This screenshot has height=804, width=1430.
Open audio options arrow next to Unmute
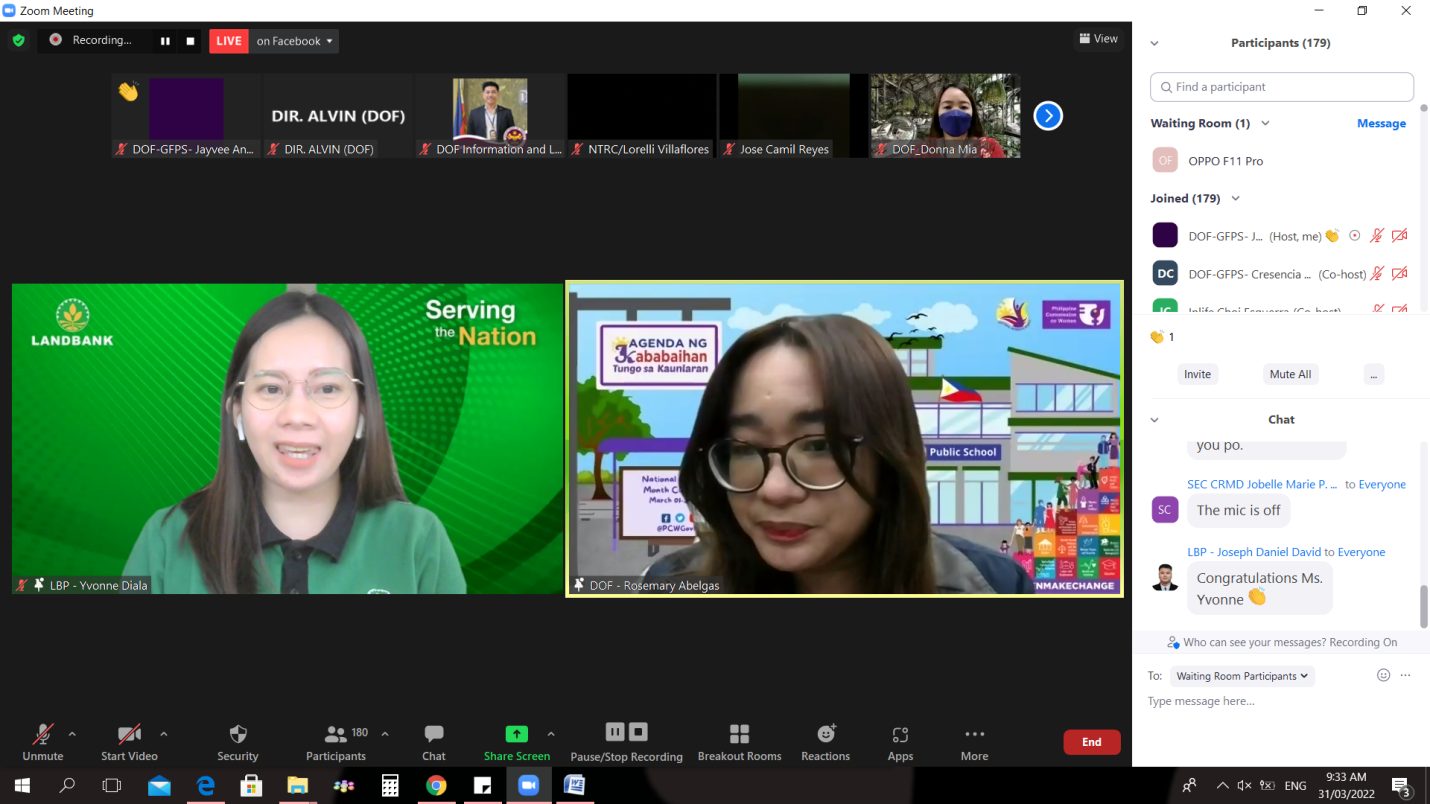[72, 734]
